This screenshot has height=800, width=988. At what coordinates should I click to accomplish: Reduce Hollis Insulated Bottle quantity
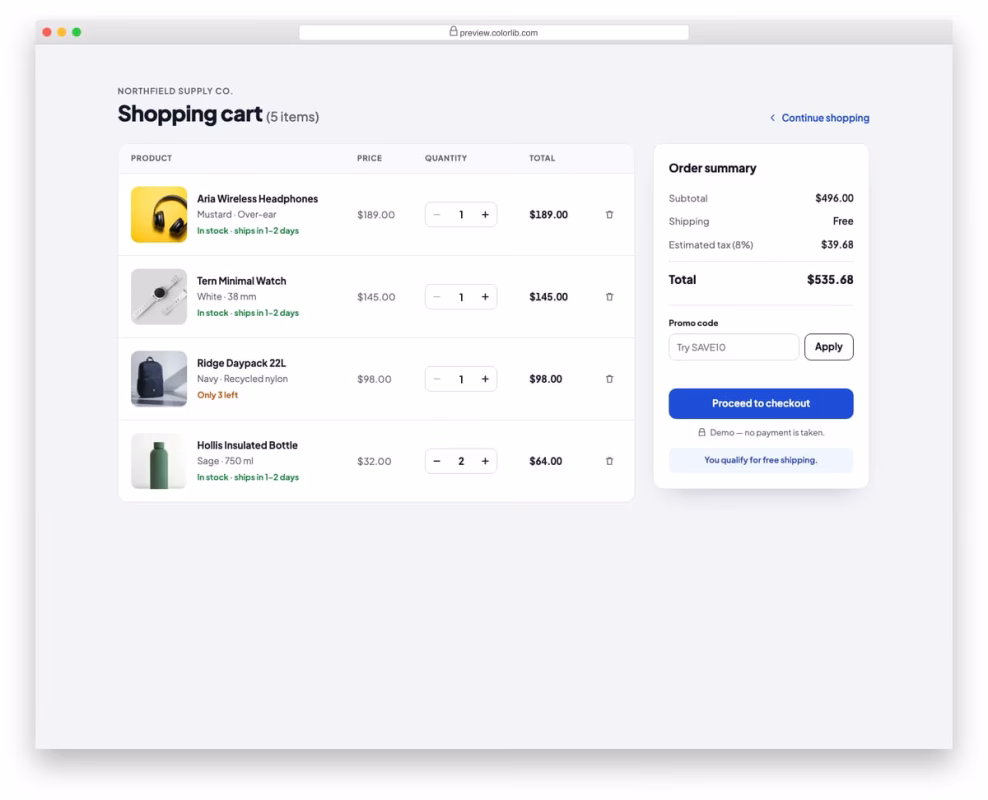[x=437, y=461]
